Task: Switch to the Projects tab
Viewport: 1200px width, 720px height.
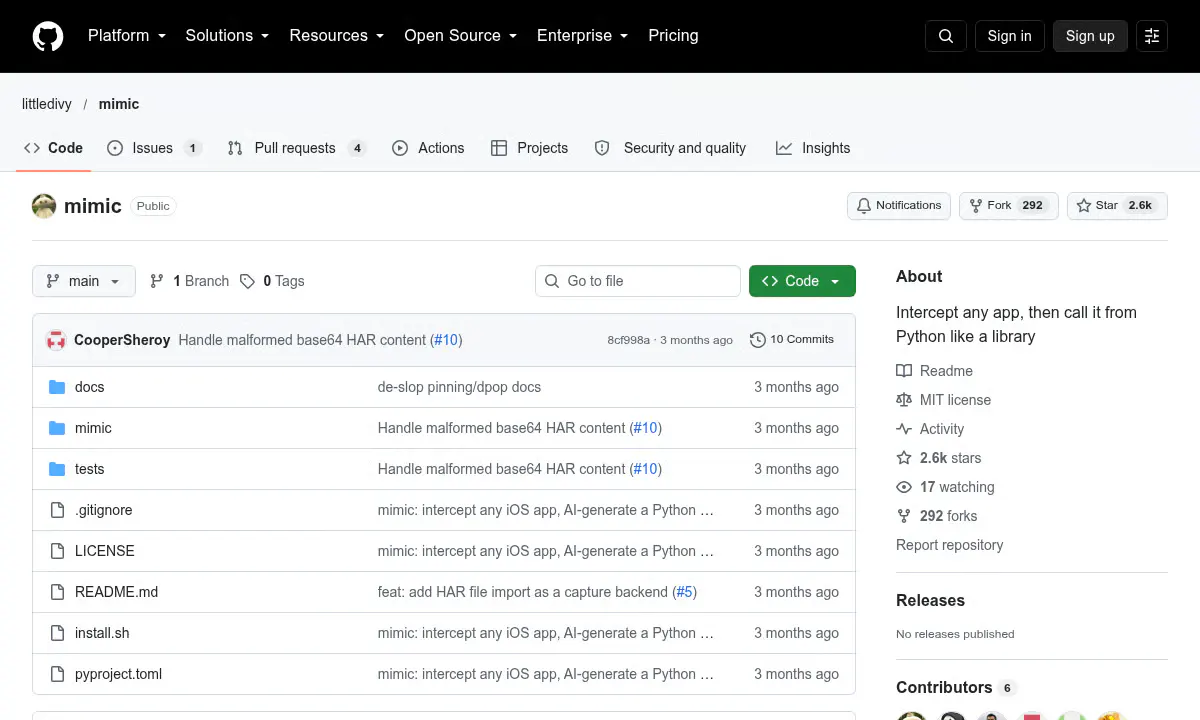Action: (x=530, y=148)
